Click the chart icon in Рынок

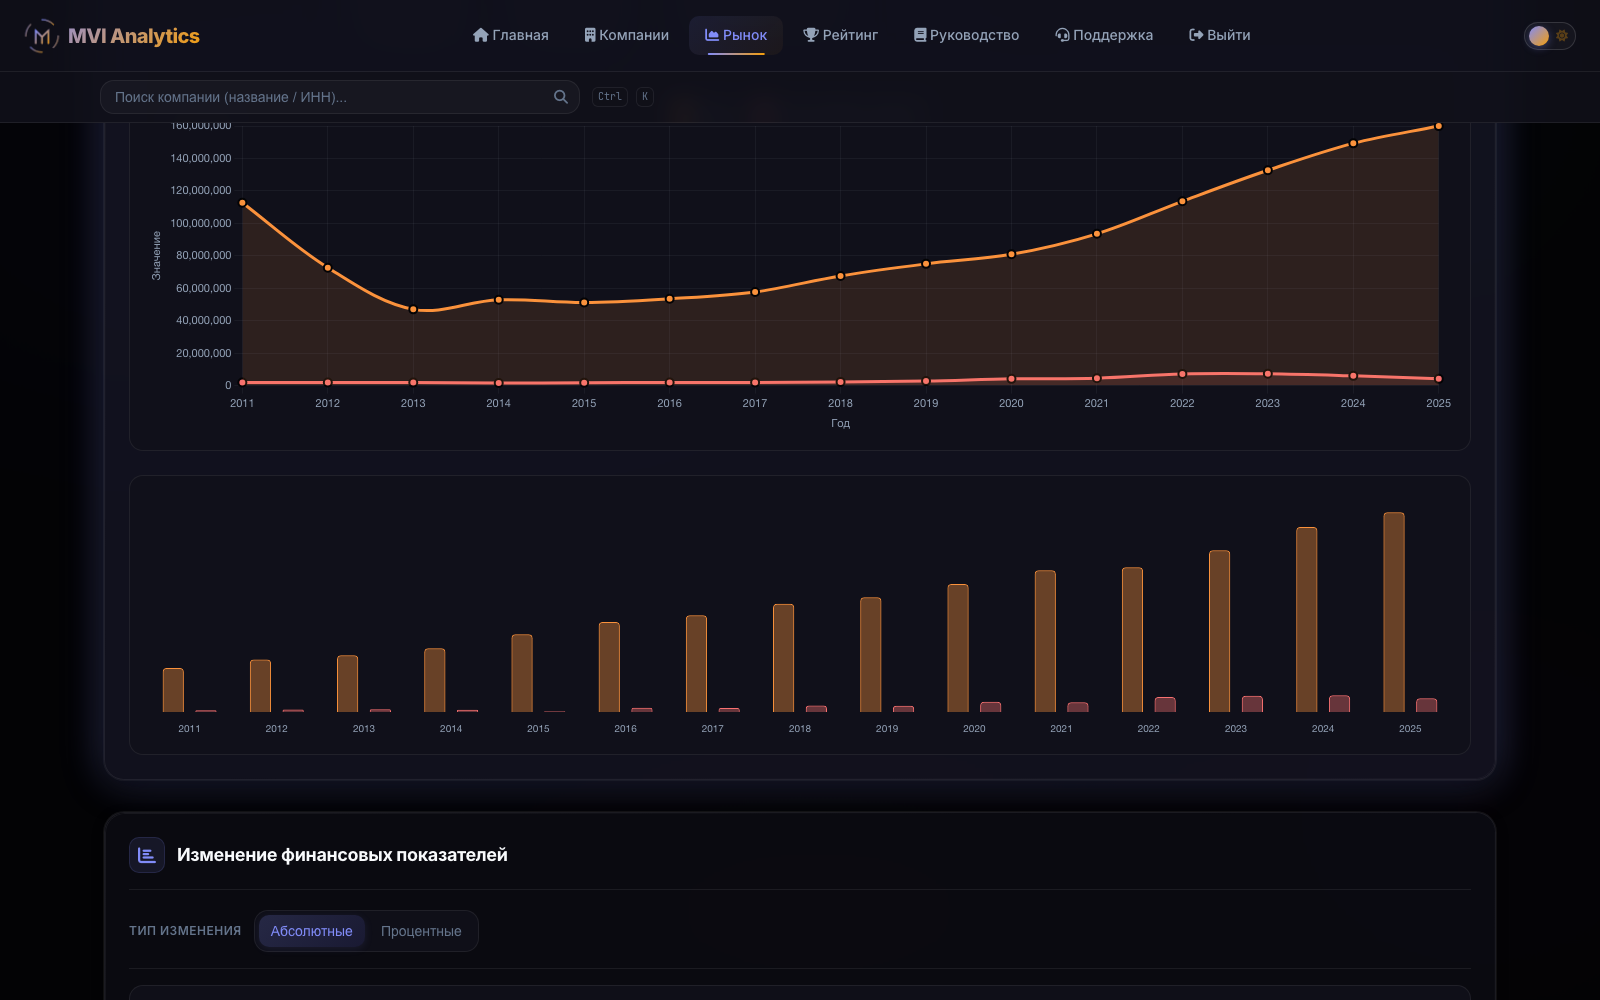[x=712, y=35]
